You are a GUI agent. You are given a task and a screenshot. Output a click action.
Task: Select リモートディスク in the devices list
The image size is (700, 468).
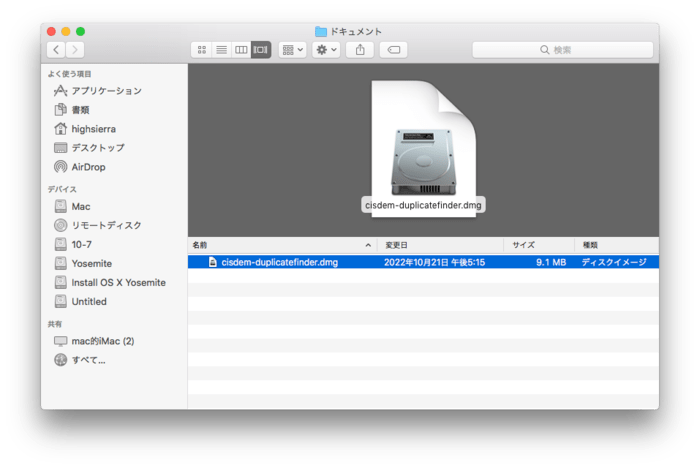pyautogui.click(x=106, y=226)
